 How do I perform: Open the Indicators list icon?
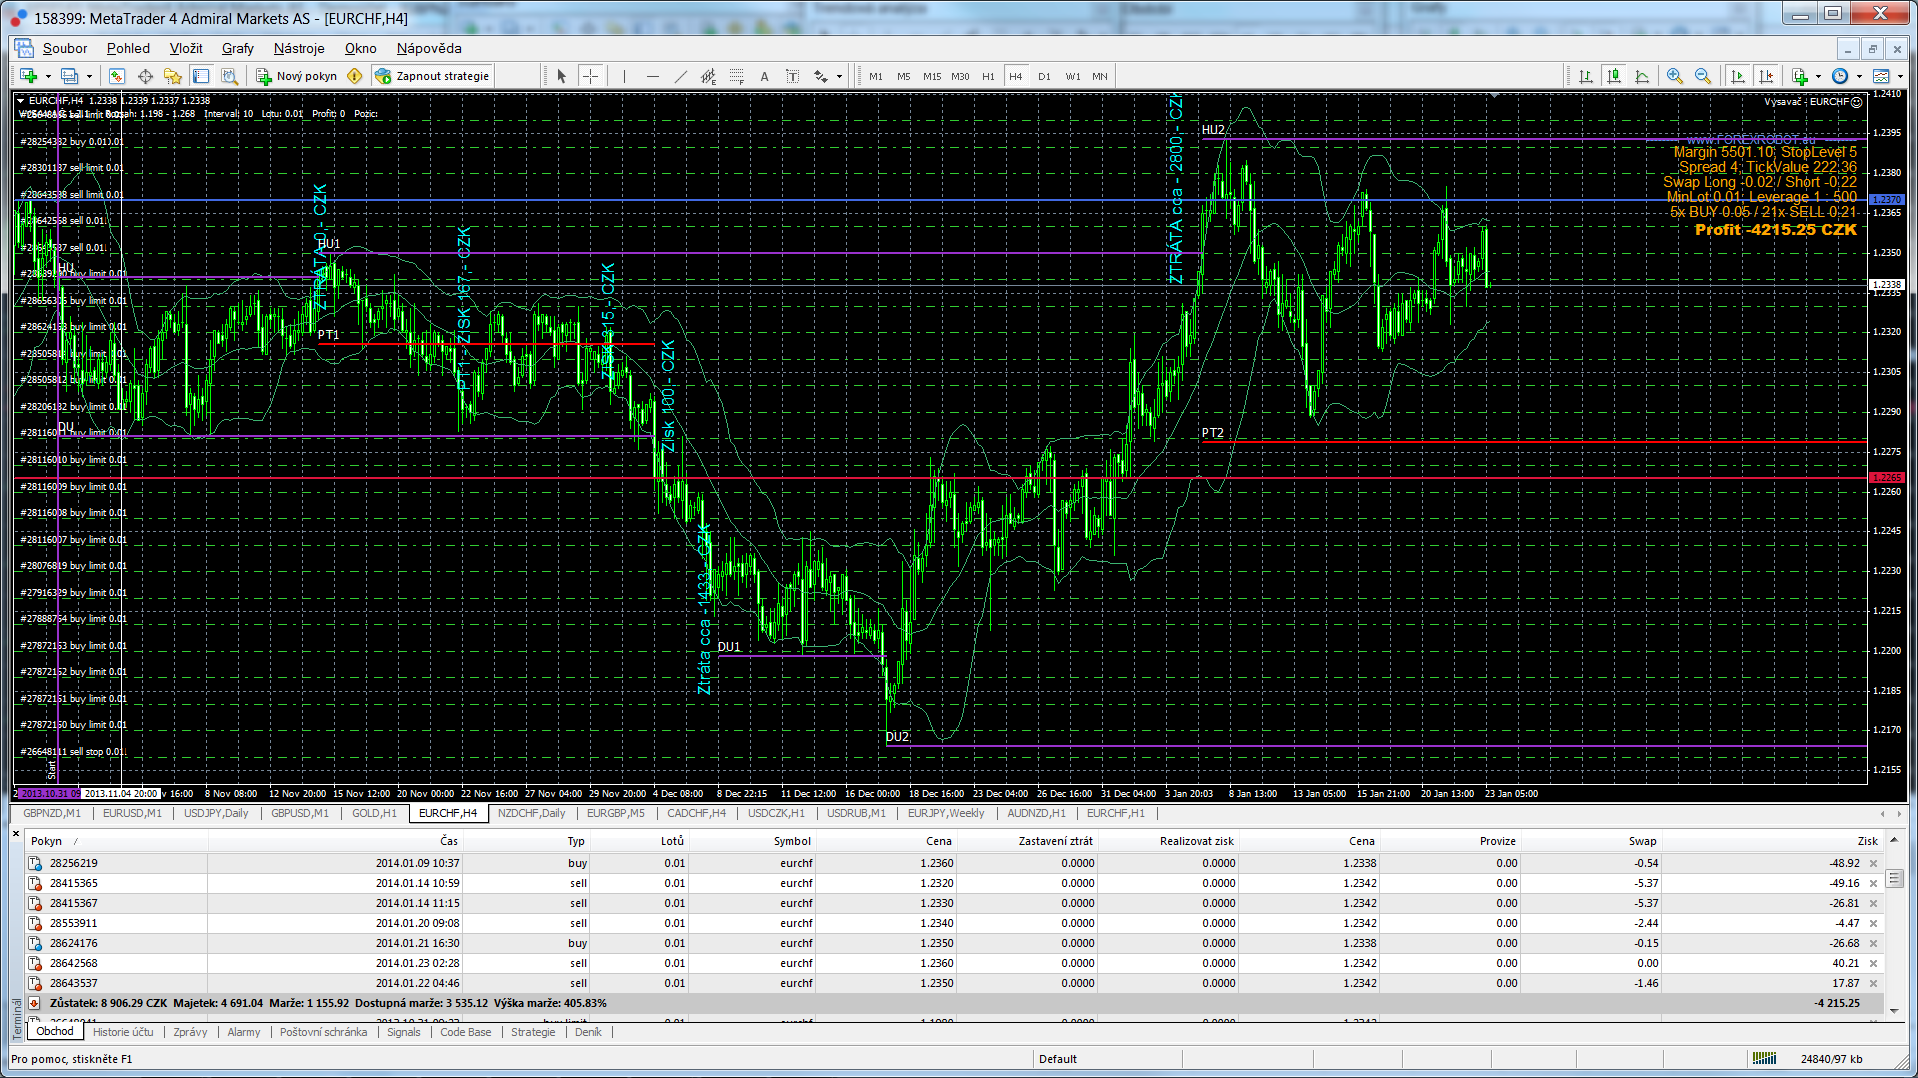pos(1800,76)
